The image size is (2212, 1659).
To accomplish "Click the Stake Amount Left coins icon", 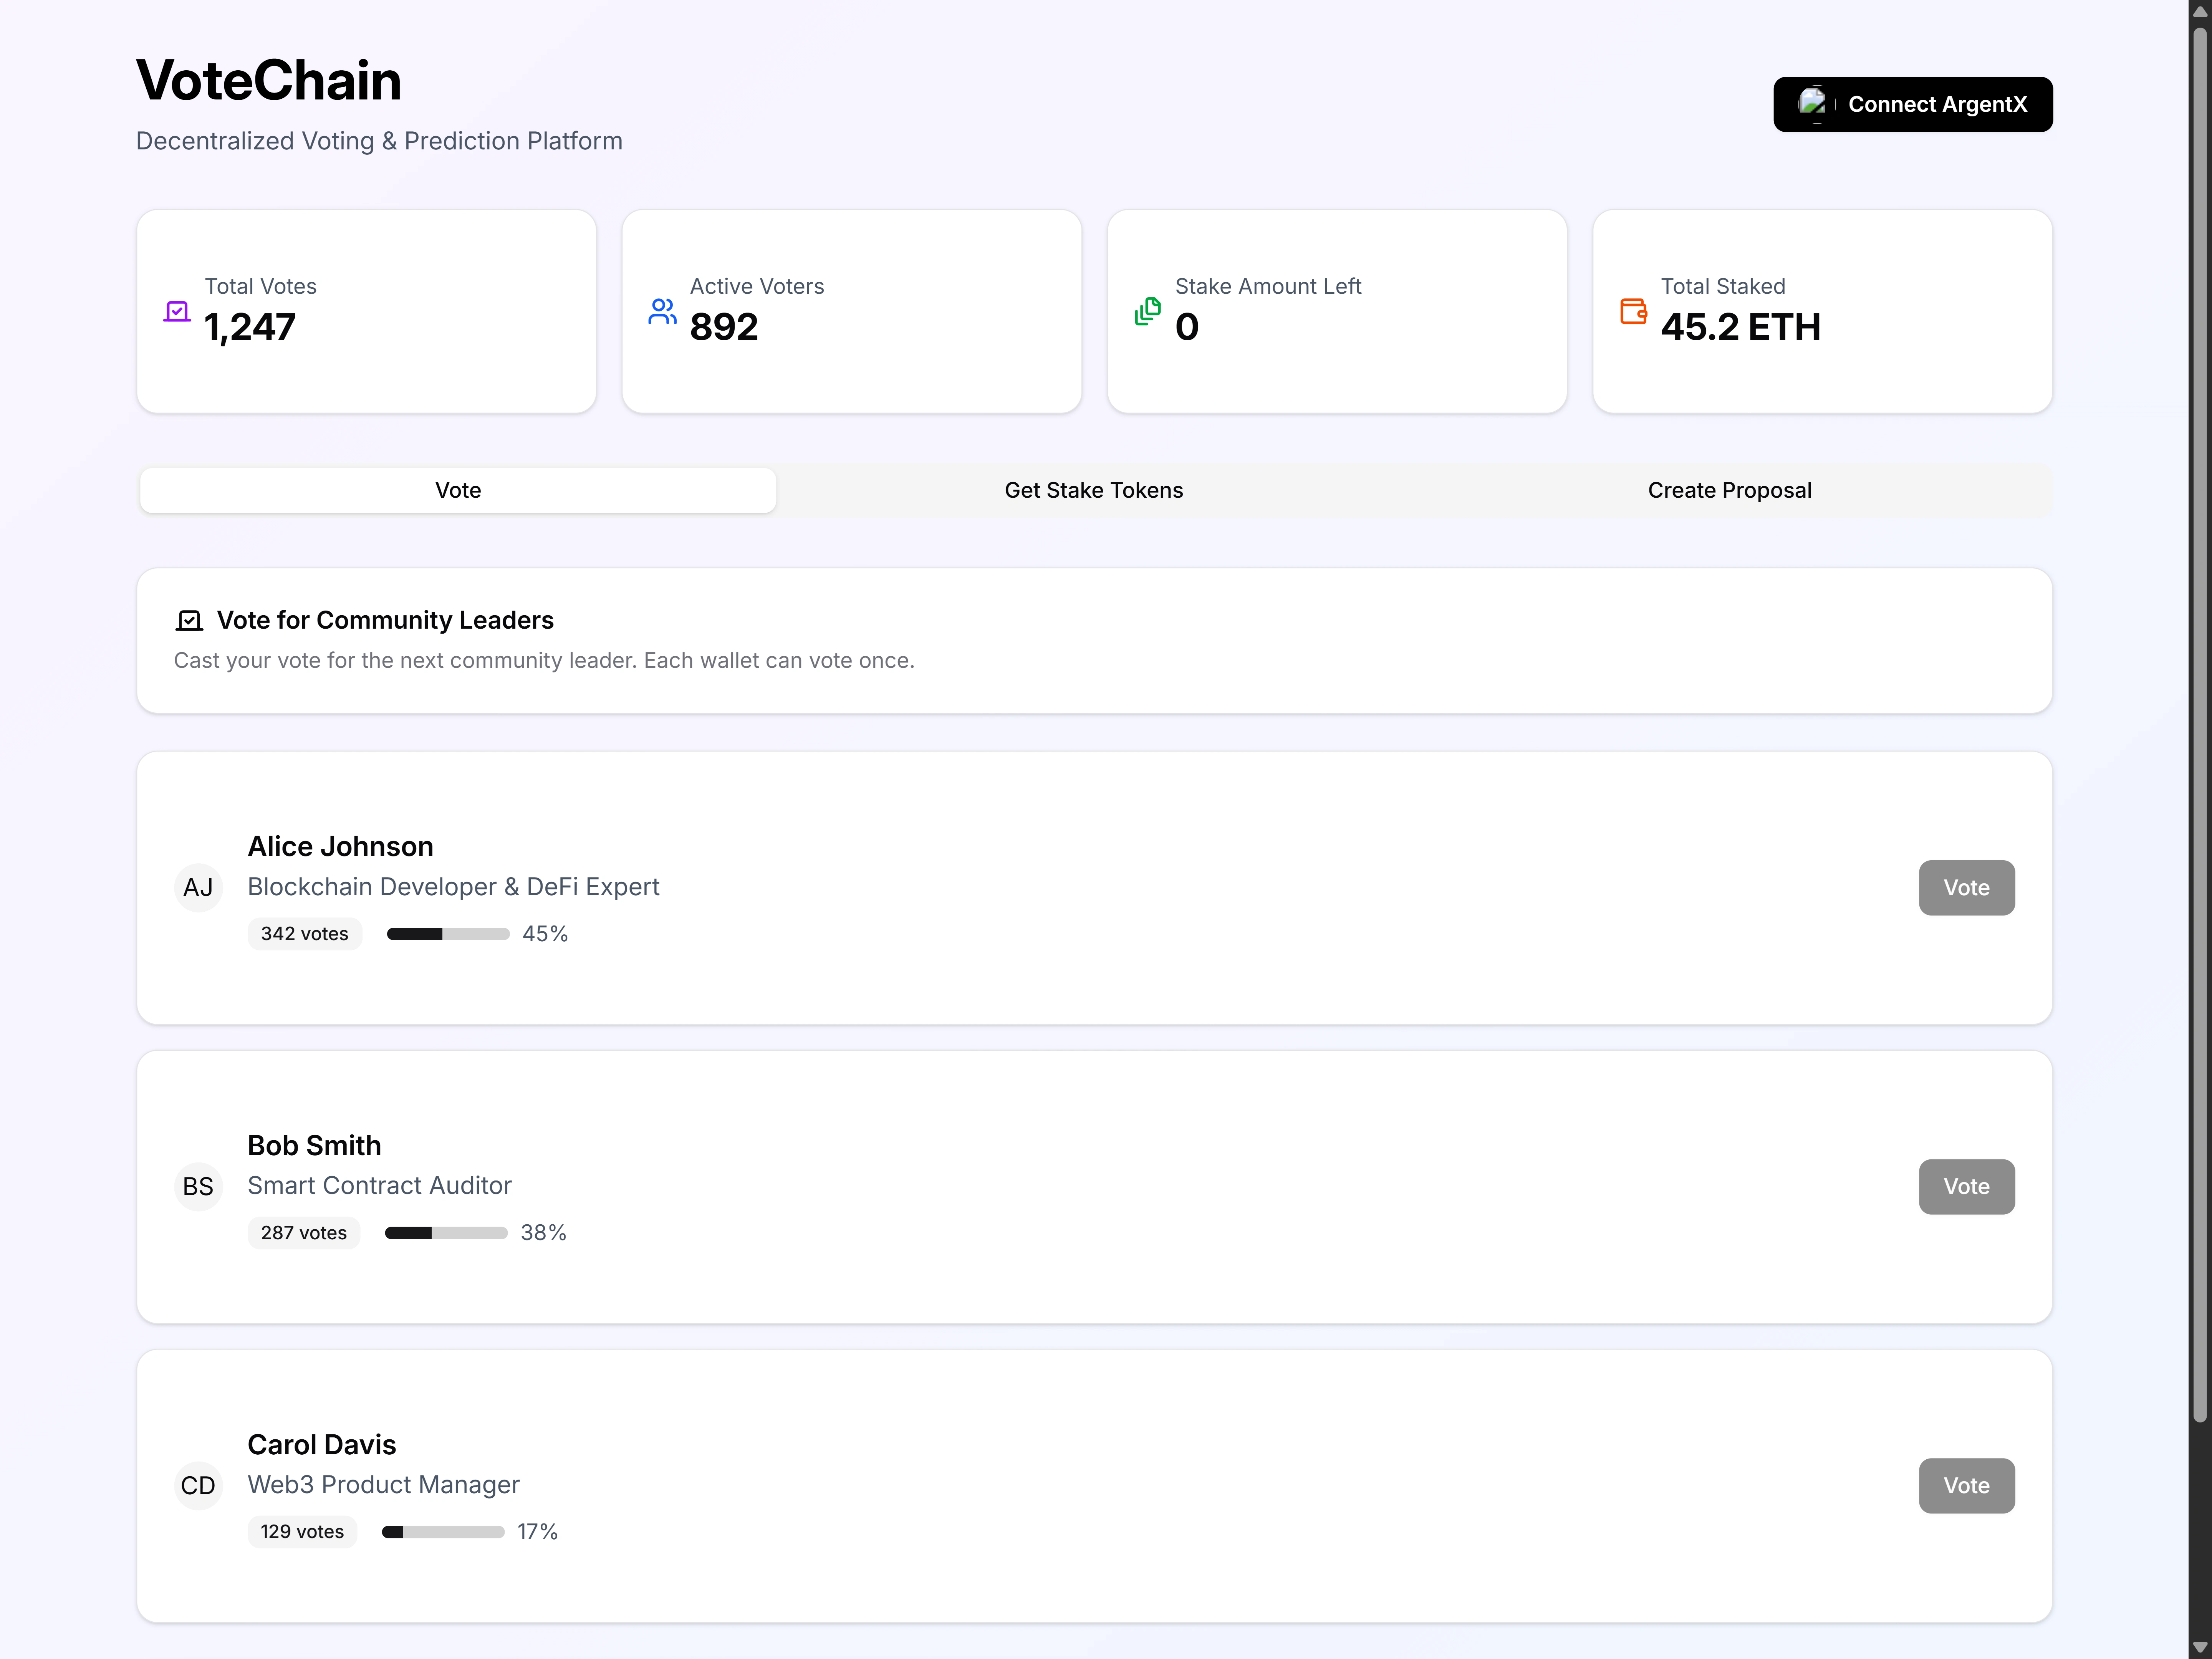I will coord(1148,312).
